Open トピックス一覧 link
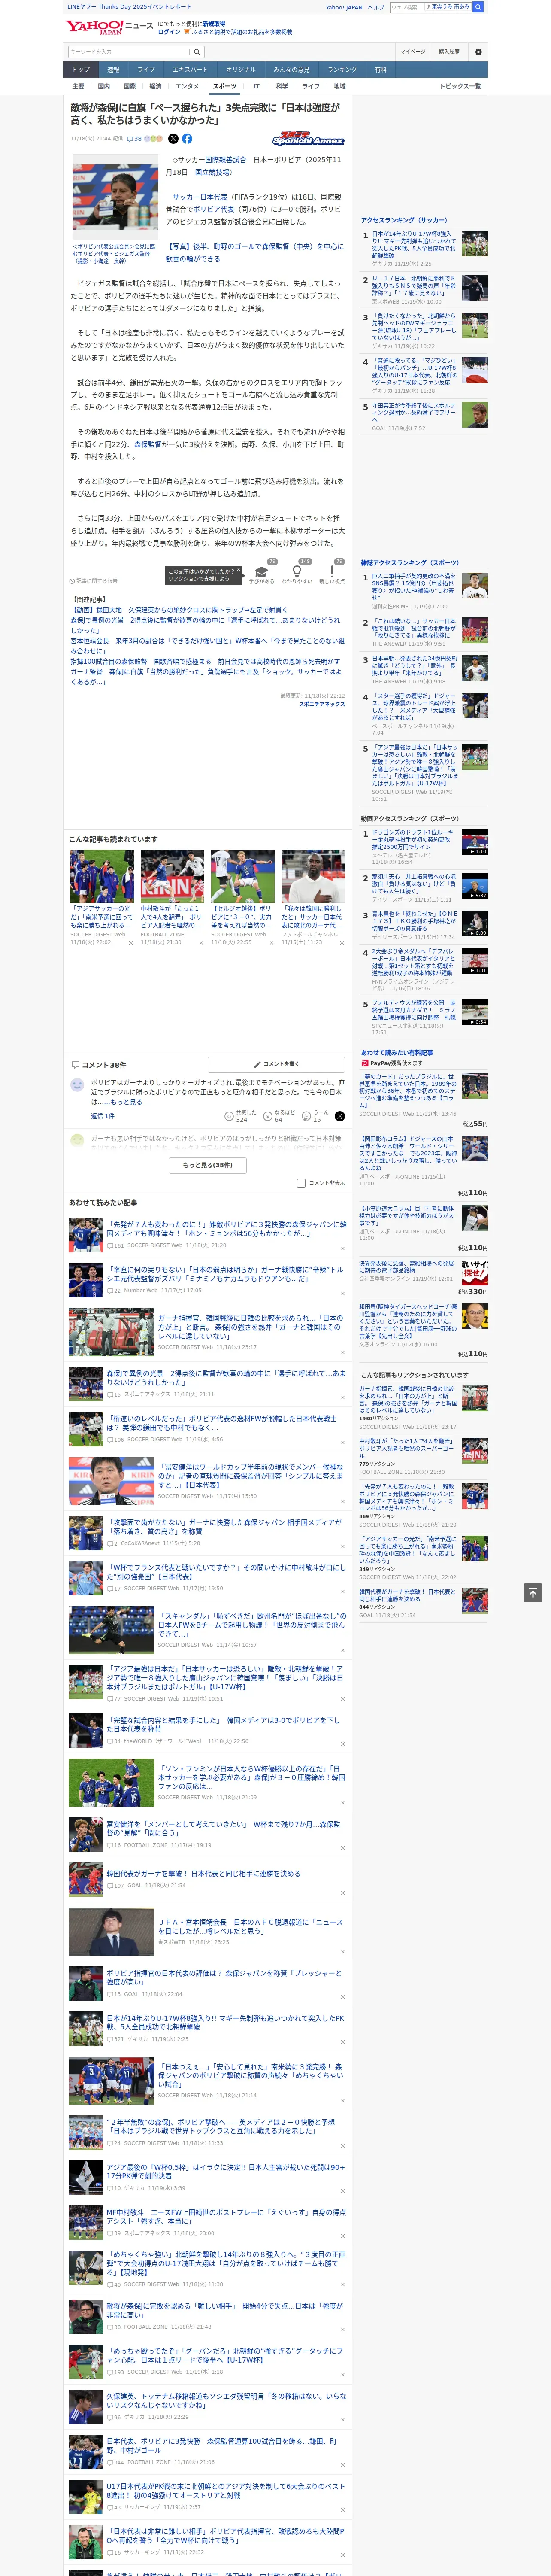Viewport: 551px width, 2576px height. 460,86
